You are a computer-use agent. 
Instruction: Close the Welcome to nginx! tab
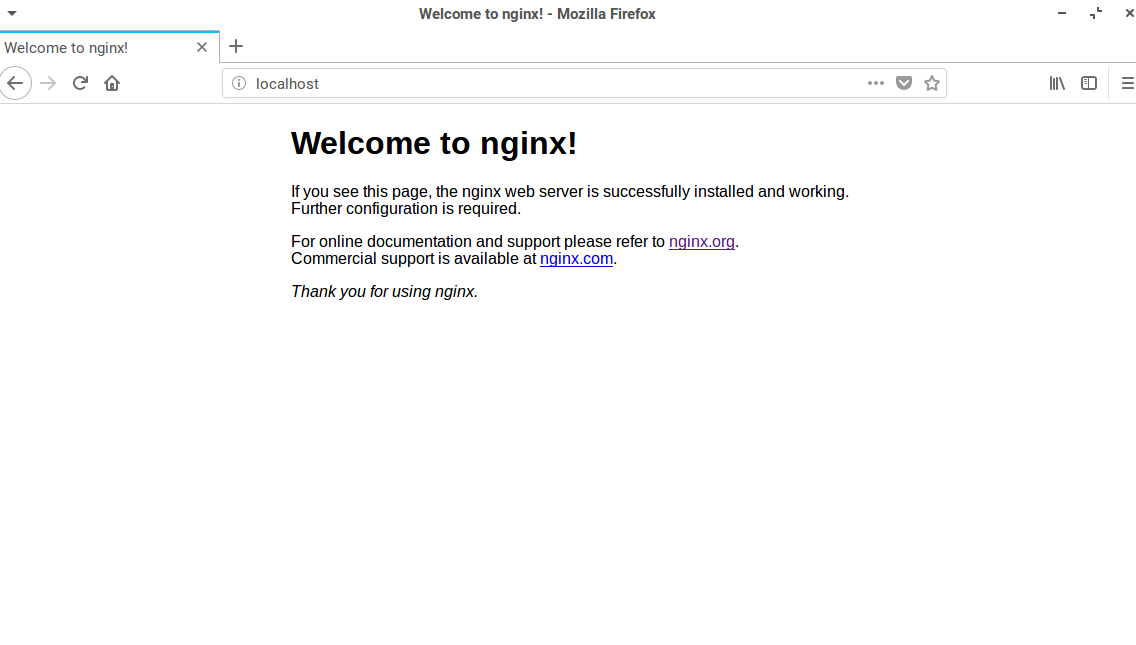[202, 47]
